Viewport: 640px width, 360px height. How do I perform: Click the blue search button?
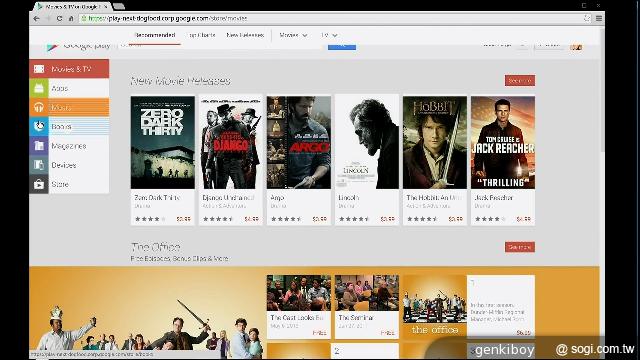coord(342,47)
